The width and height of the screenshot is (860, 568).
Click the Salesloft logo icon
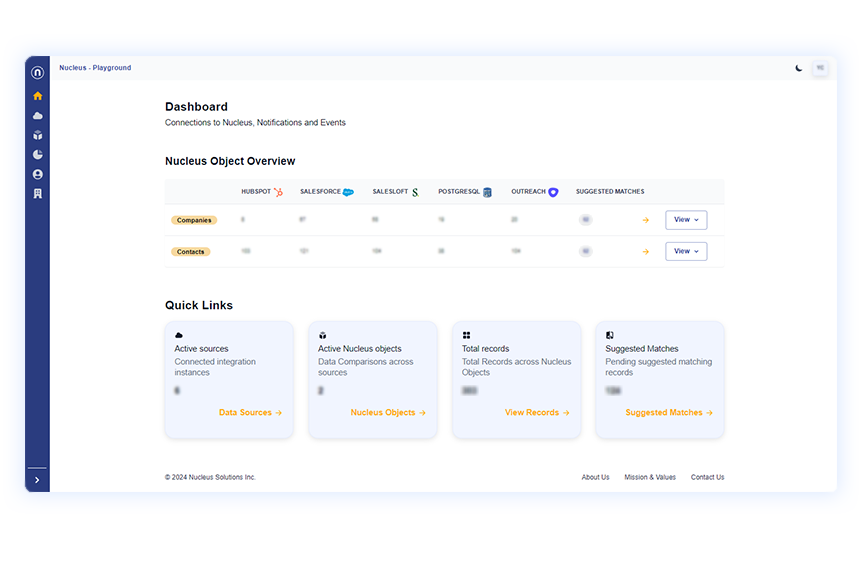[415, 192]
